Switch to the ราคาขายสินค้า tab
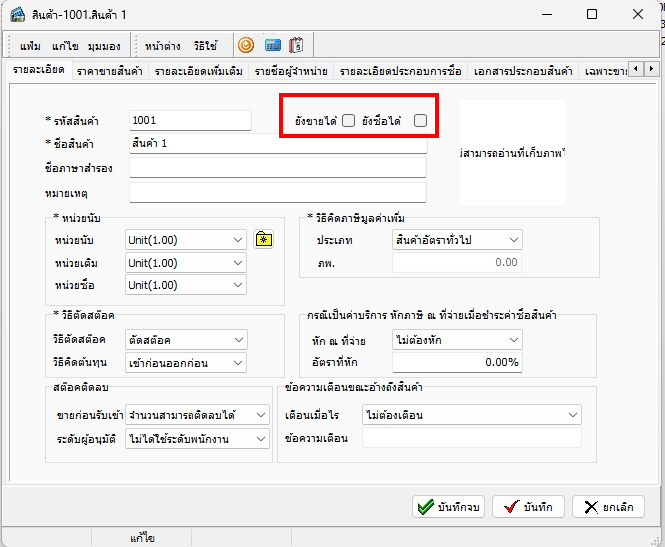This screenshot has width=665, height=547. tap(110, 71)
